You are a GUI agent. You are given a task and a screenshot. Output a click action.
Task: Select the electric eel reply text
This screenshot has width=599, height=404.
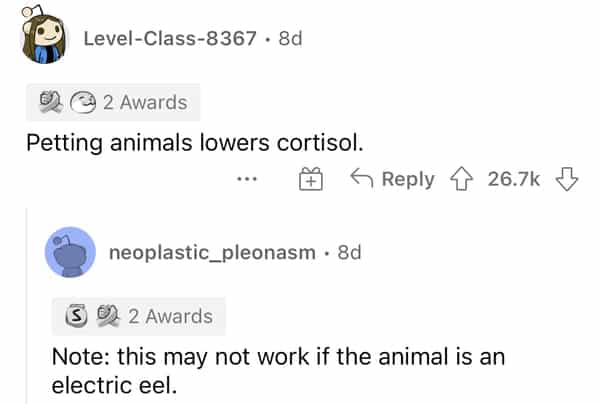(x=278, y=370)
